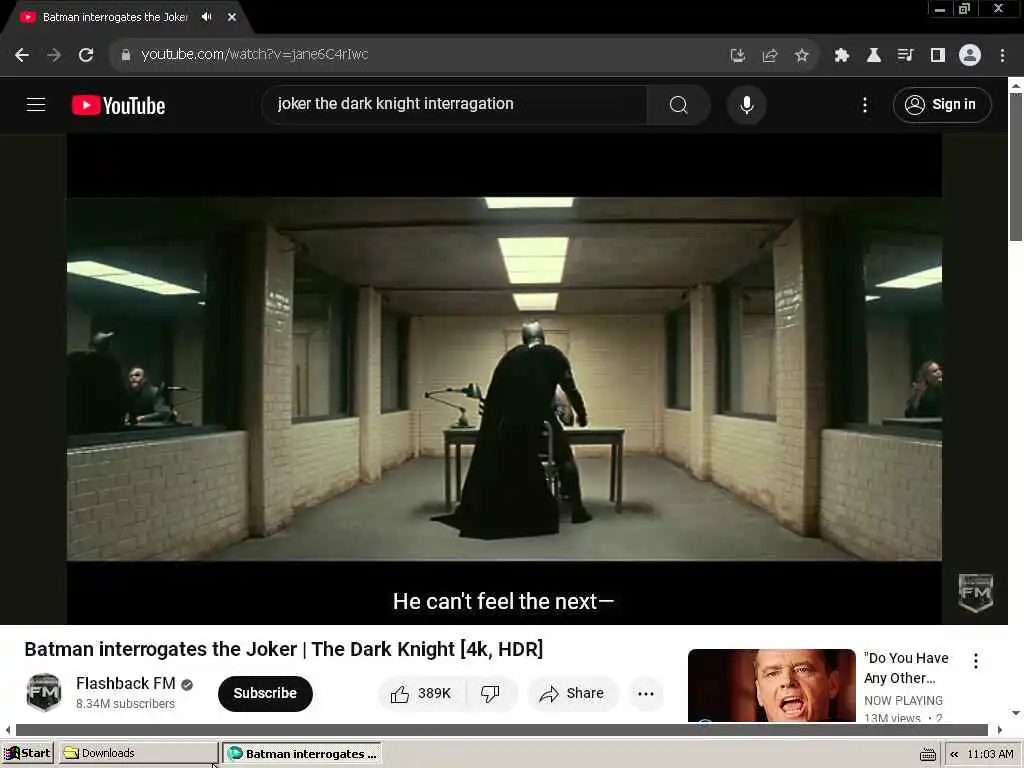This screenshot has height=768, width=1024.
Task: Expand hidden tray icons chevron
Action: 954,754
